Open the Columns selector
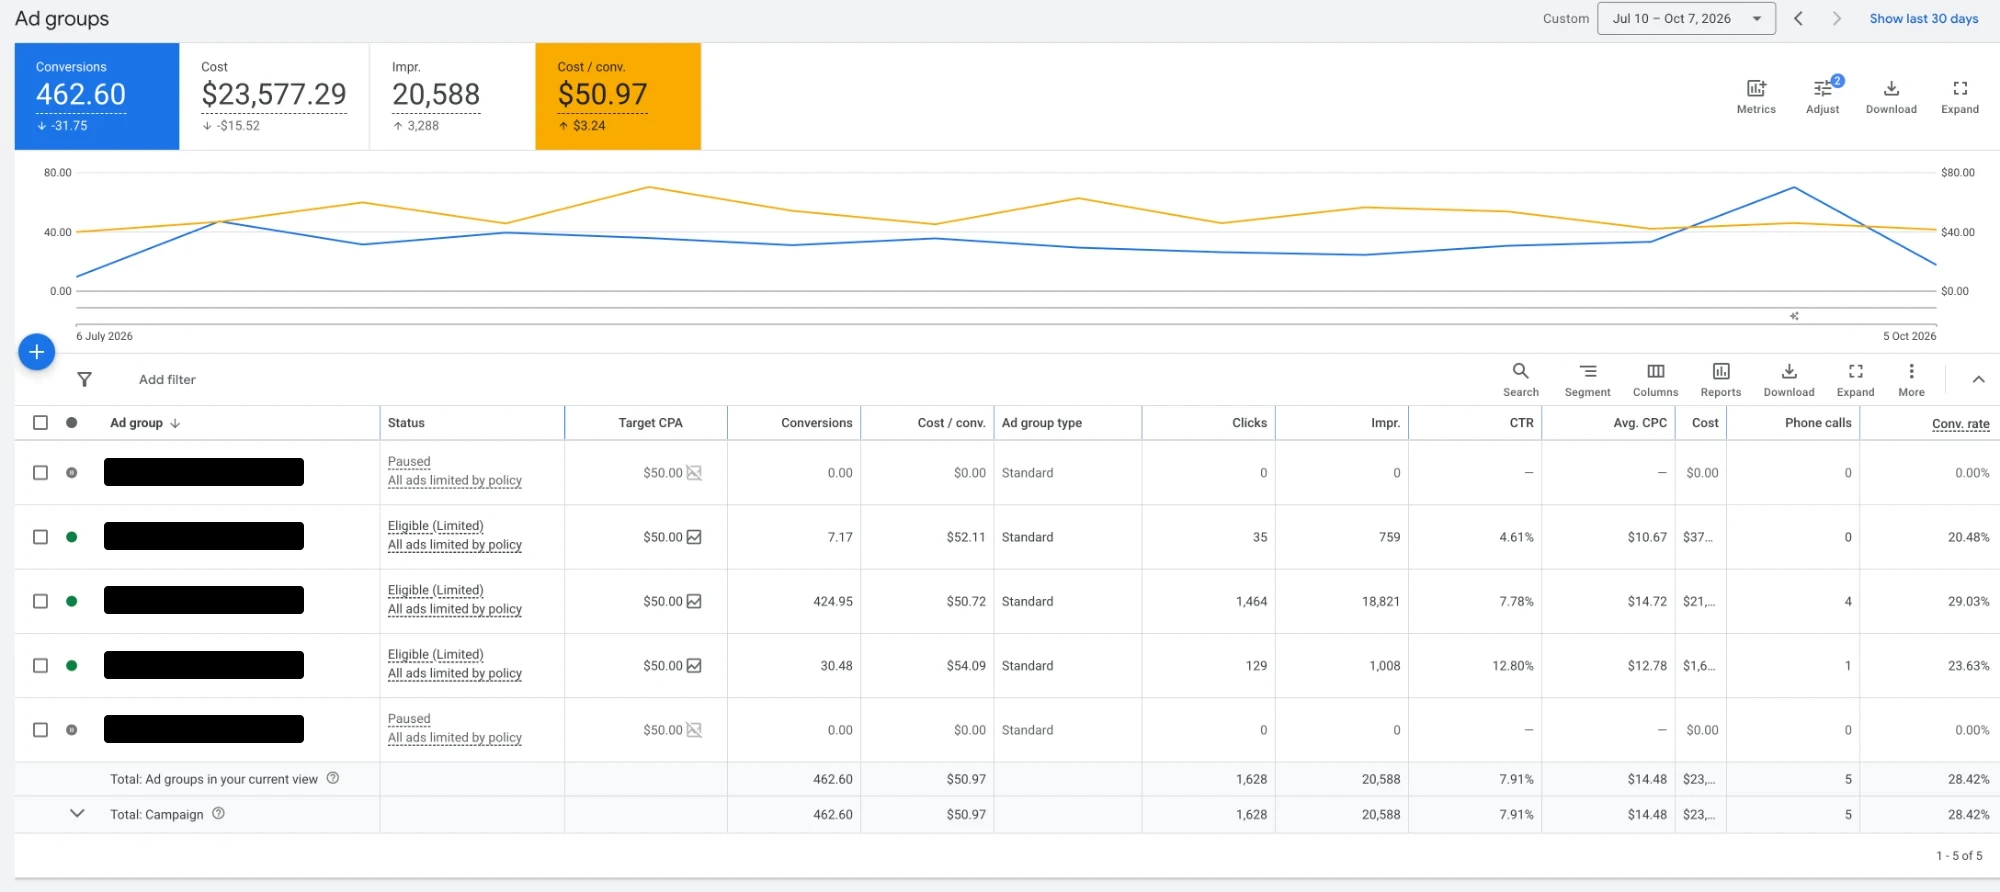The height and width of the screenshot is (892, 2000). pos(1656,372)
